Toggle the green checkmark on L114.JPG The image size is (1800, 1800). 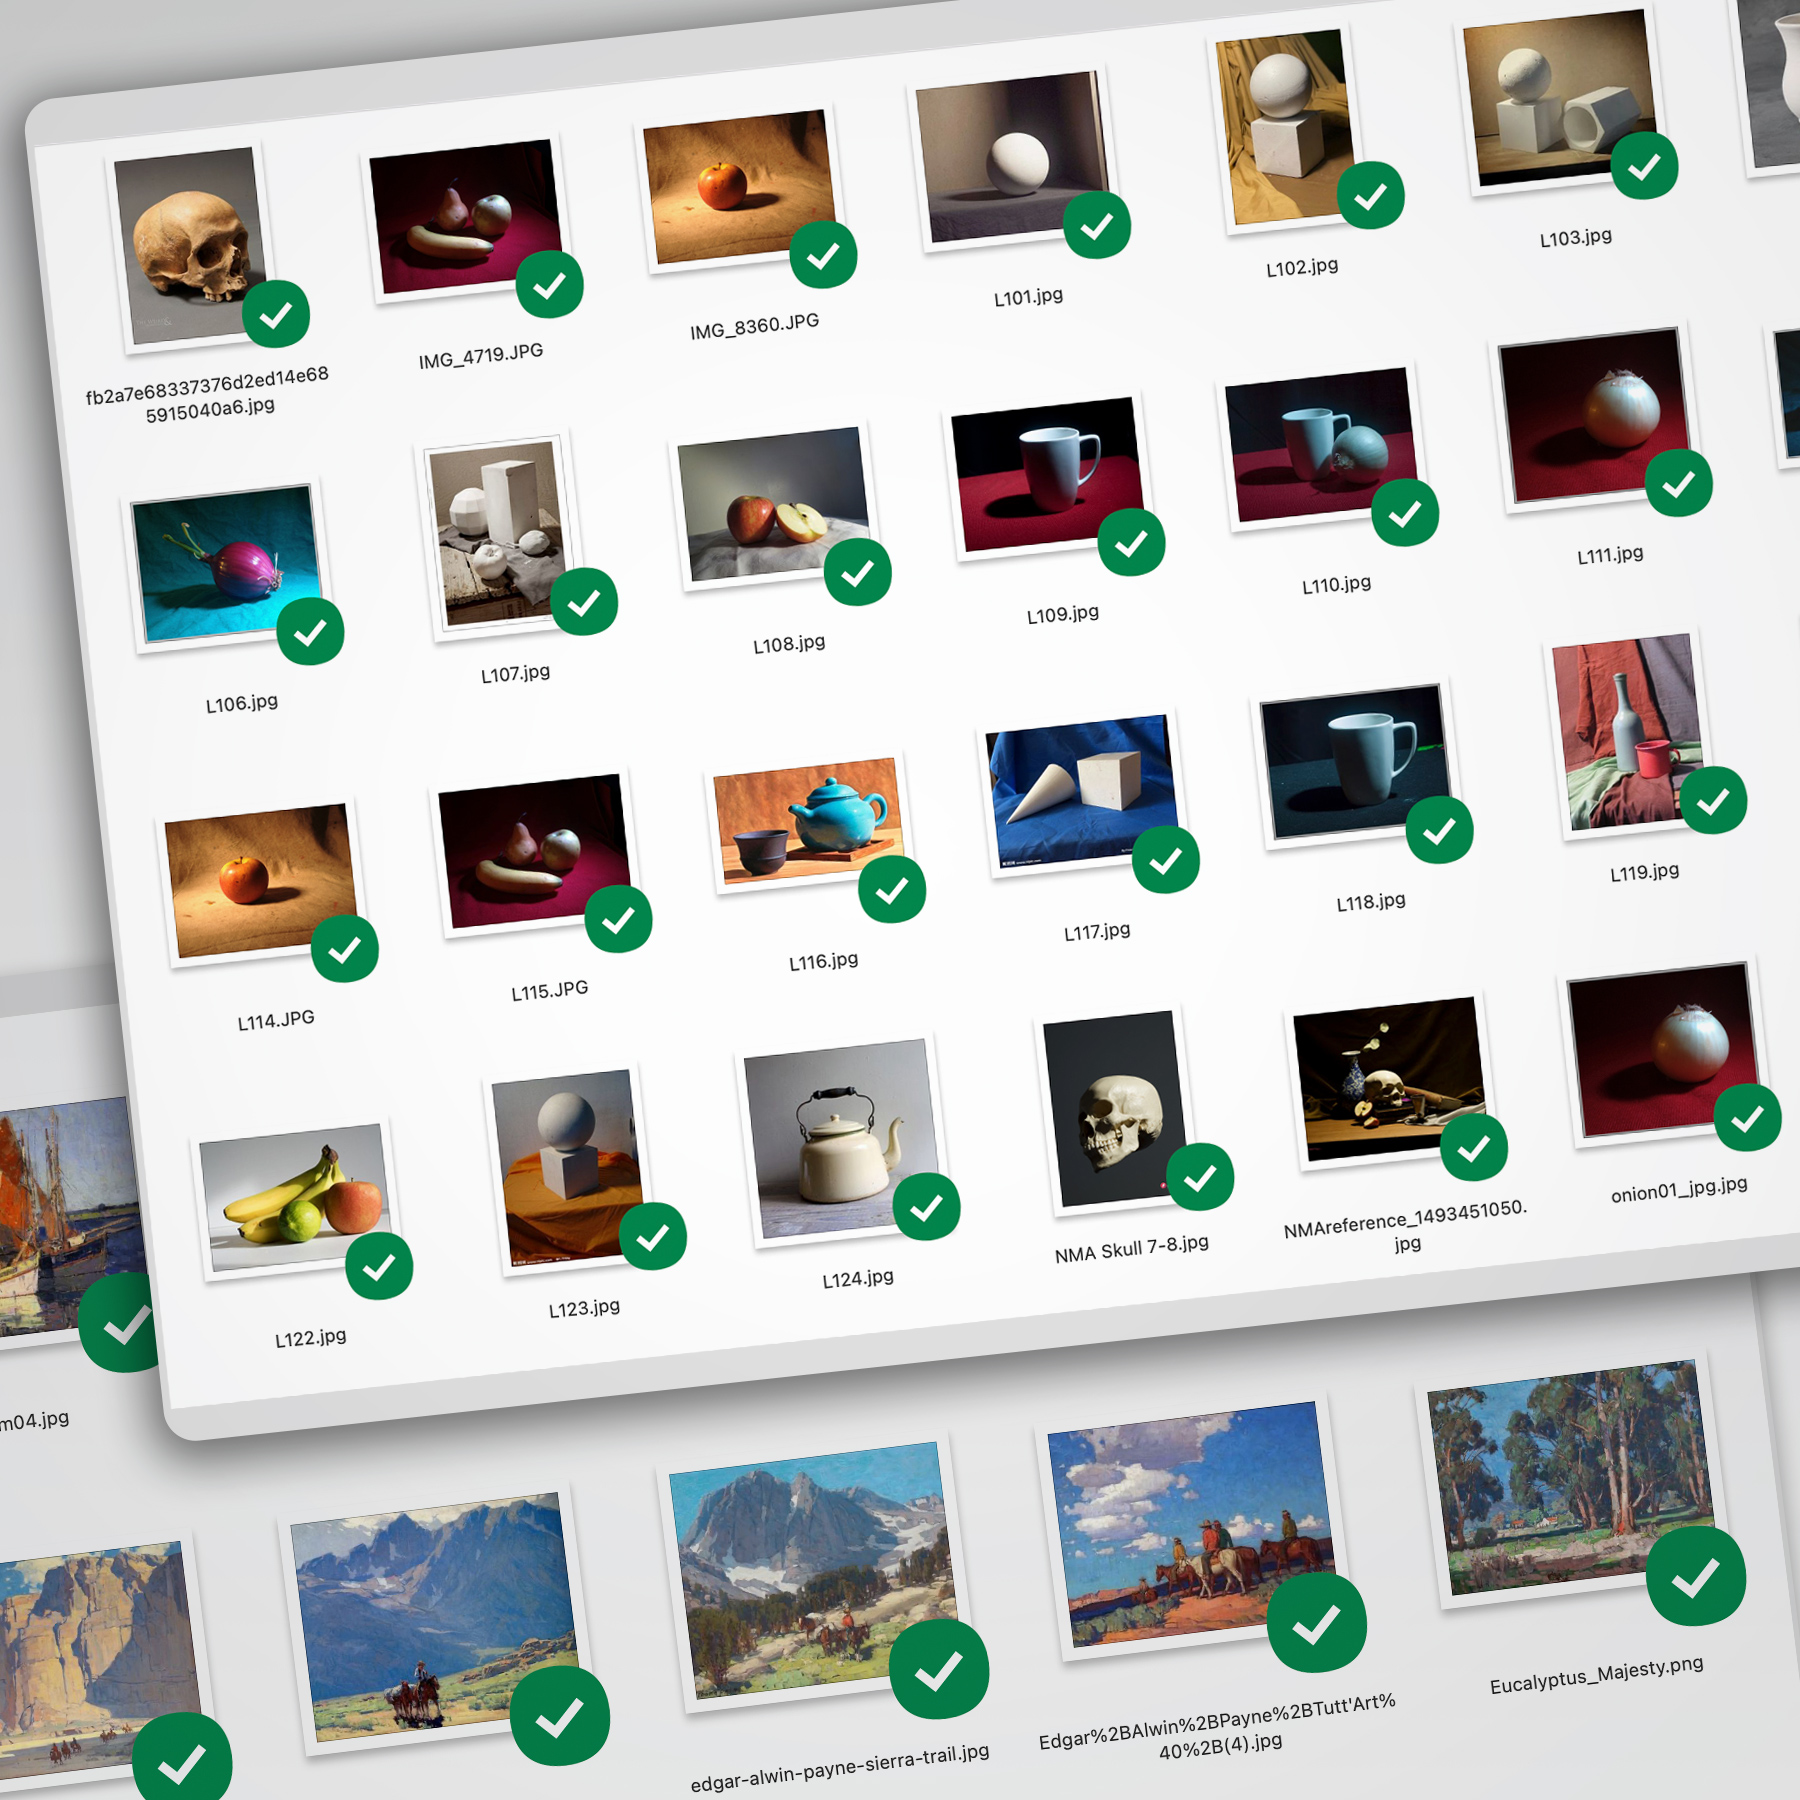[345, 949]
